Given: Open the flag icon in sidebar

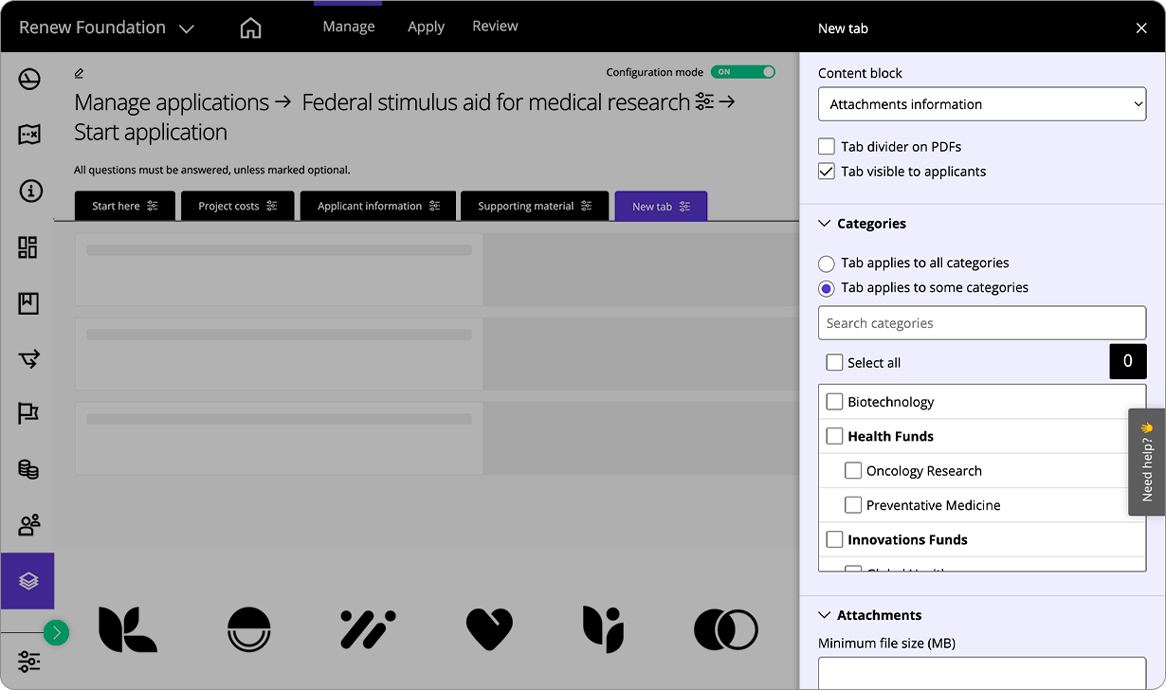Looking at the screenshot, I should tap(29, 413).
